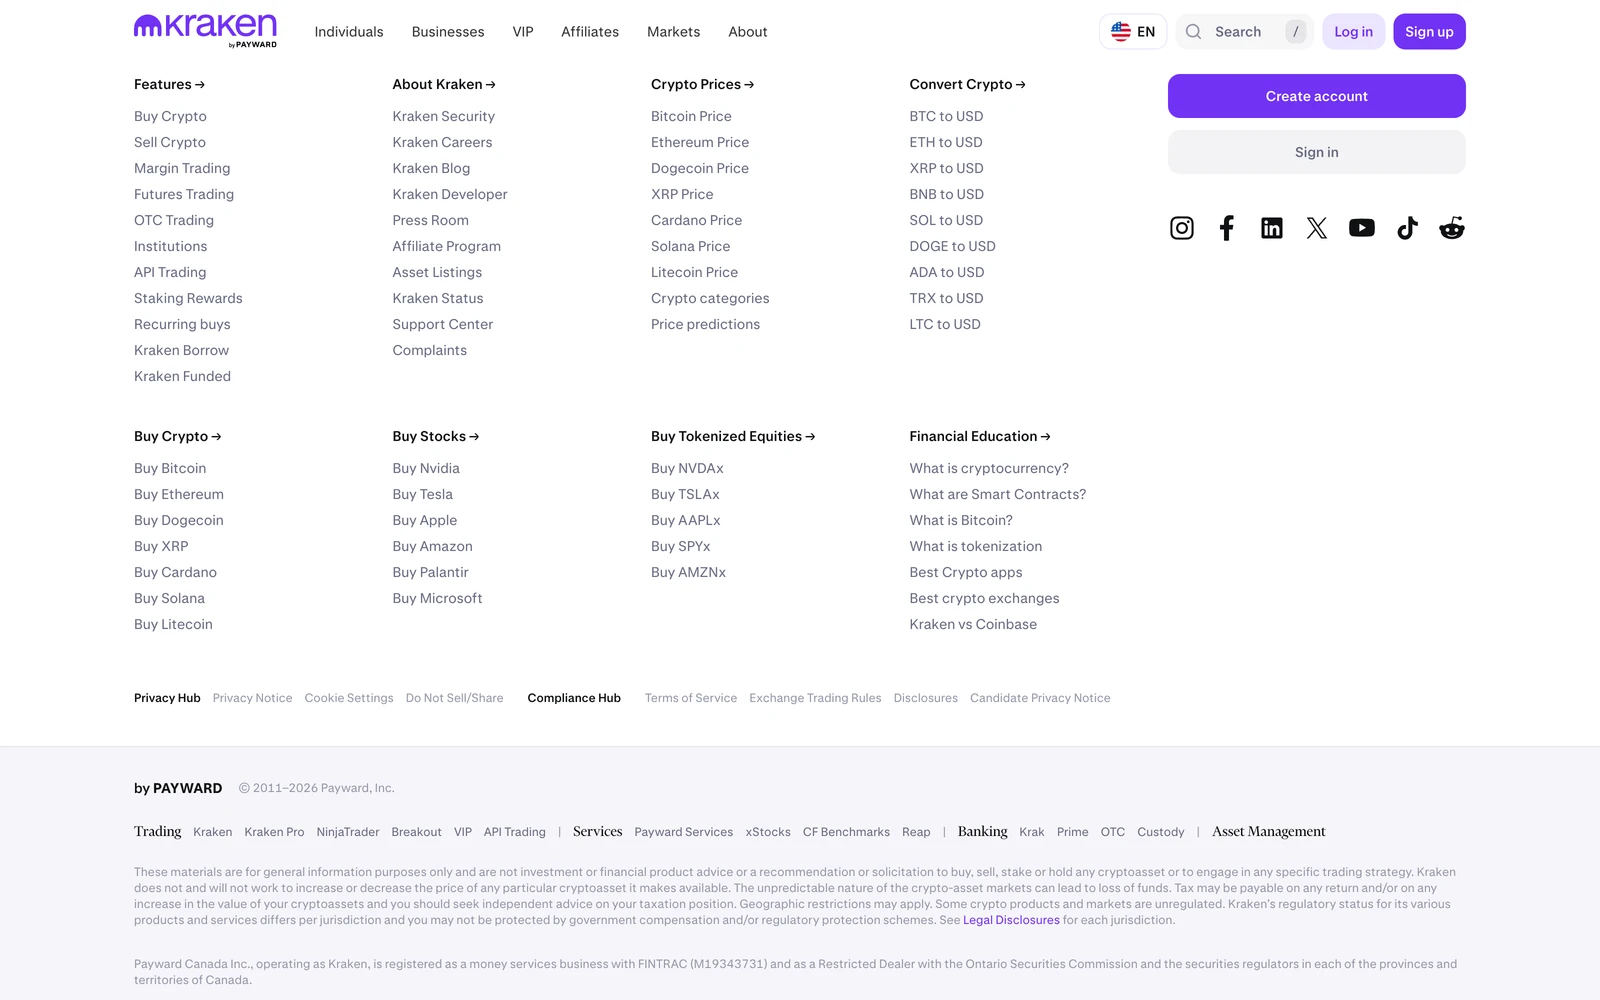Viewport: 1600px width, 1000px height.
Task: Click the Sign up button
Action: (1429, 32)
